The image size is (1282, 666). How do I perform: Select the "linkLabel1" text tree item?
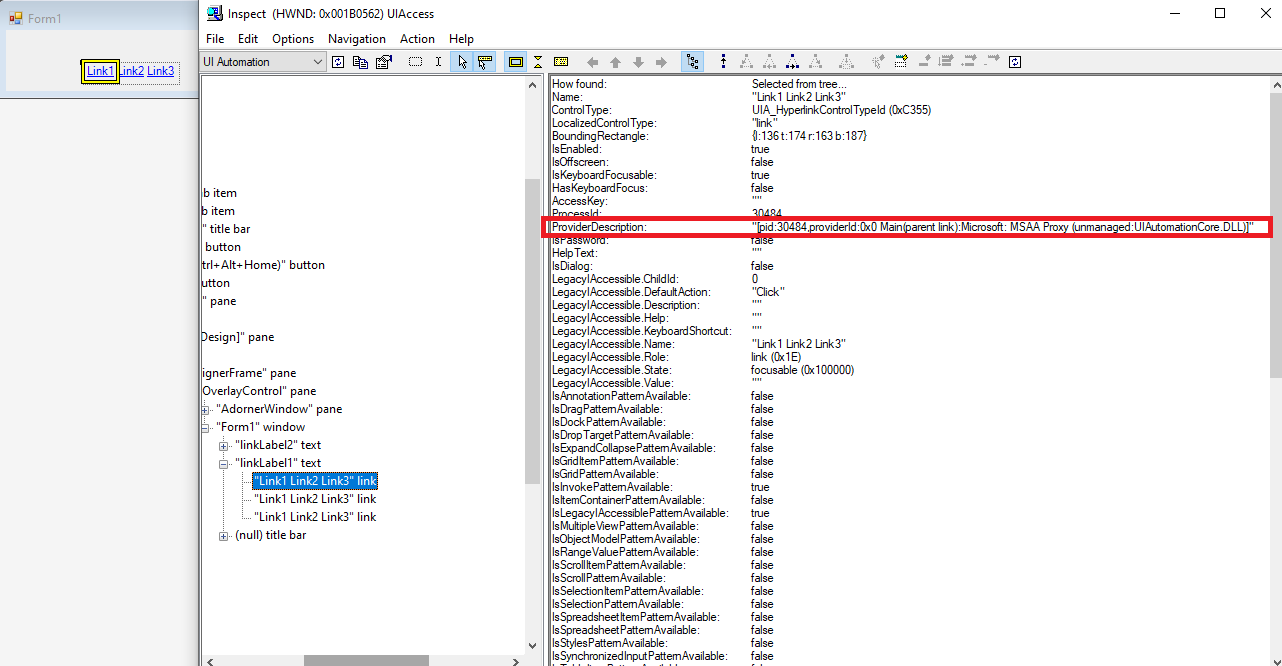(278, 463)
